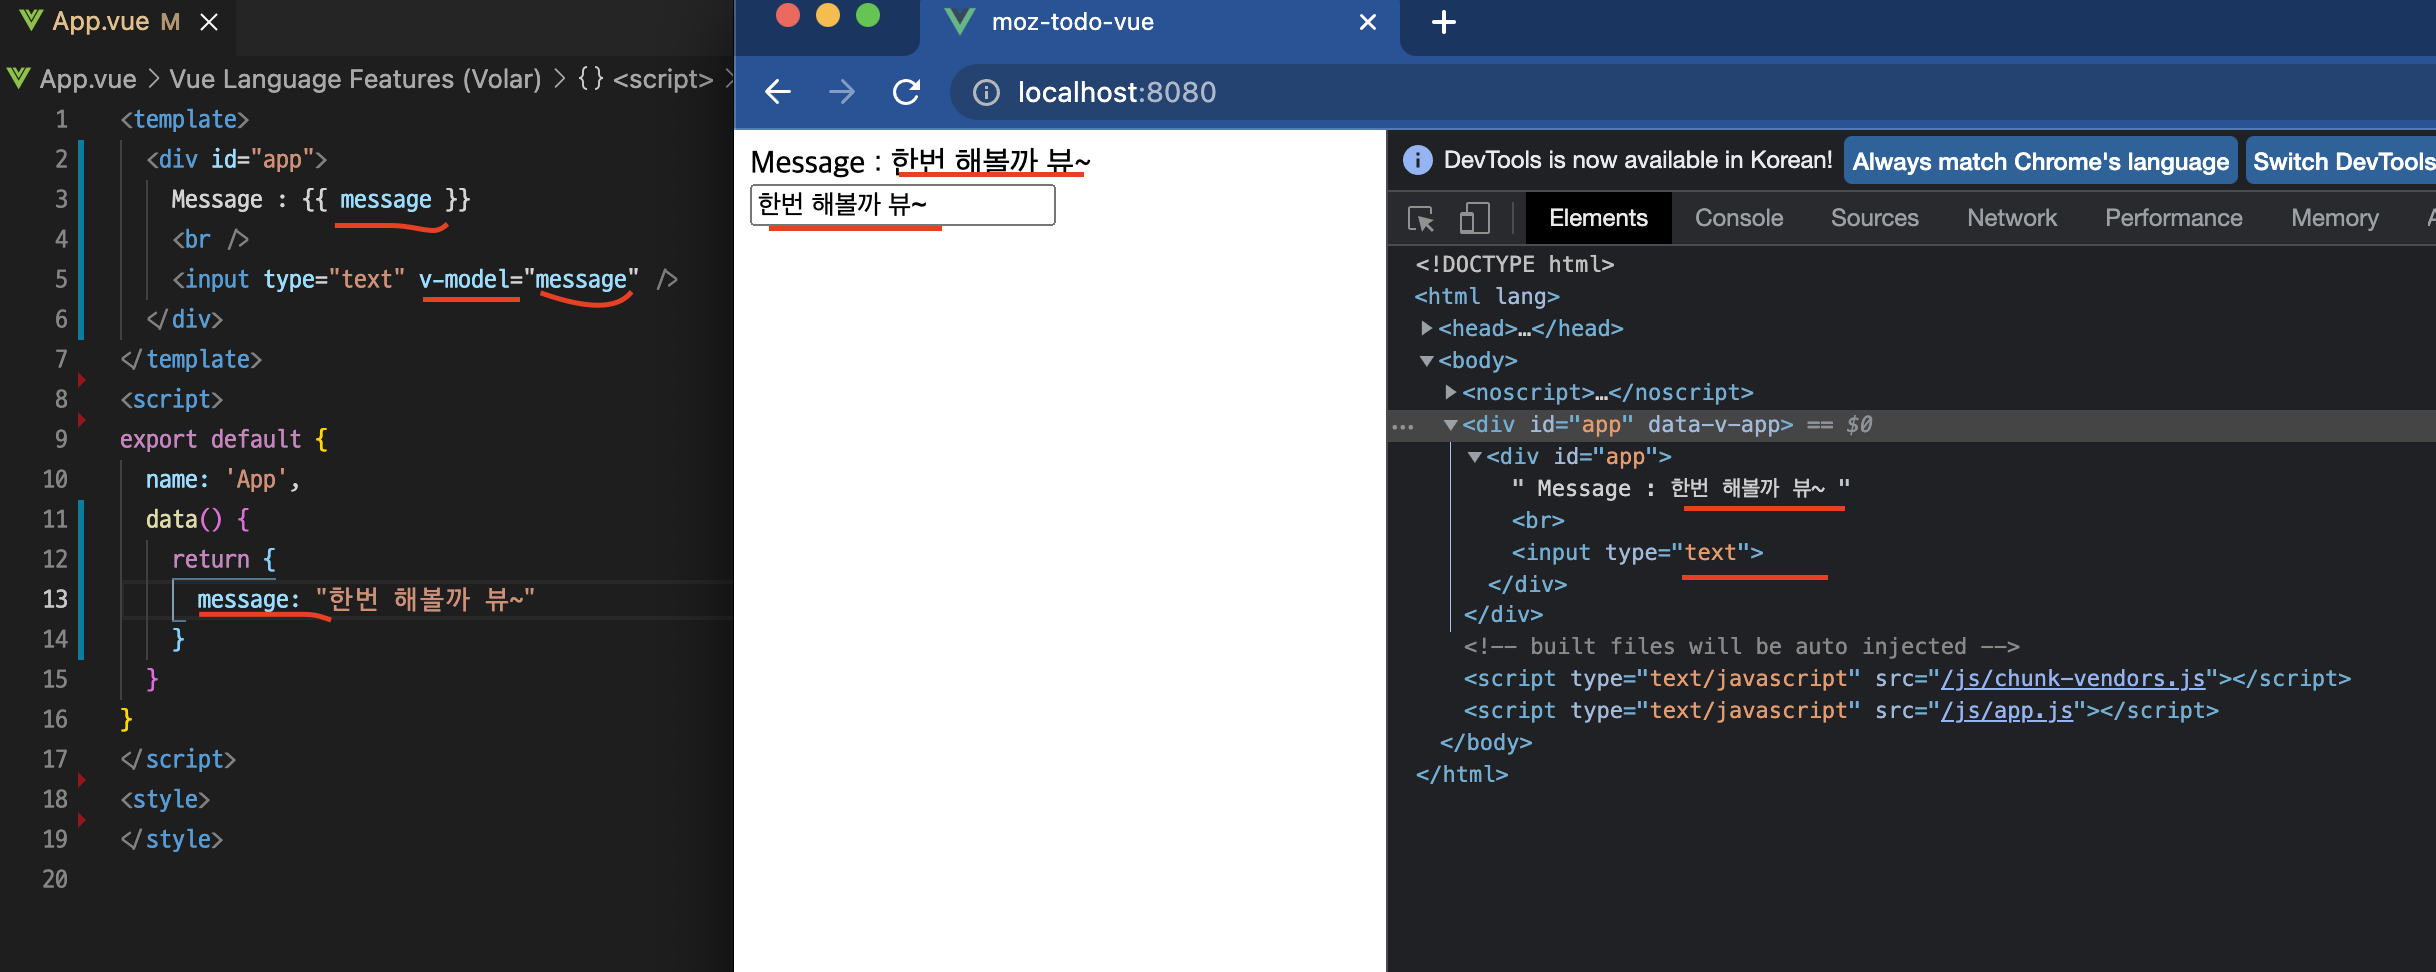Expand the <head> node in DOM tree
The image size is (2436, 972).
pyautogui.click(x=1427, y=328)
